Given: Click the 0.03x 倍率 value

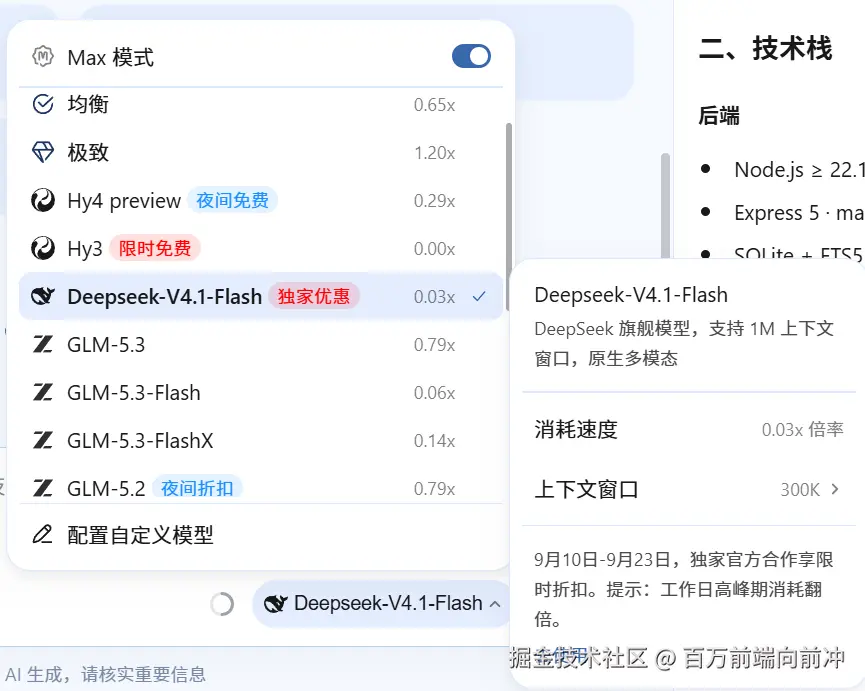Looking at the screenshot, I should [803, 429].
